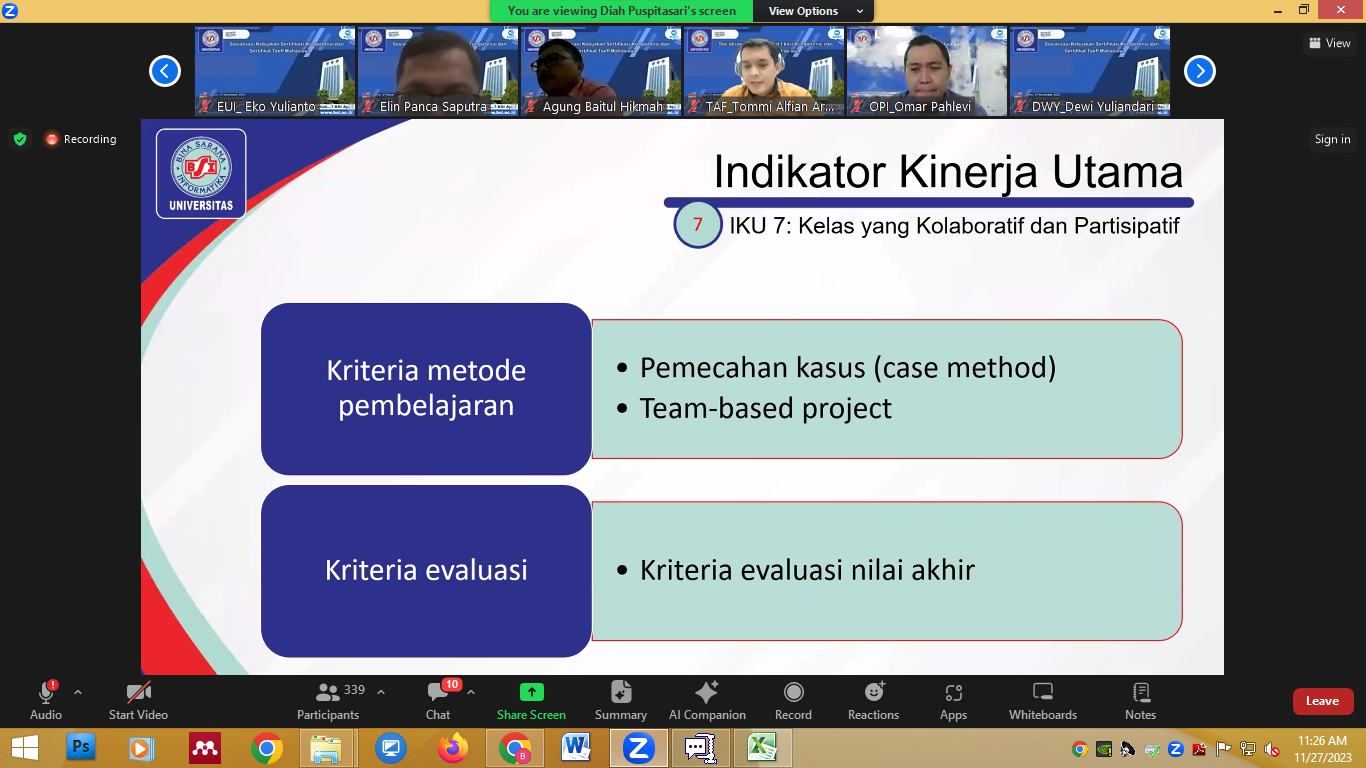The width and height of the screenshot is (1366, 768).
Task: Click the system tray volume icon
Action: (x=1272, y=749)
